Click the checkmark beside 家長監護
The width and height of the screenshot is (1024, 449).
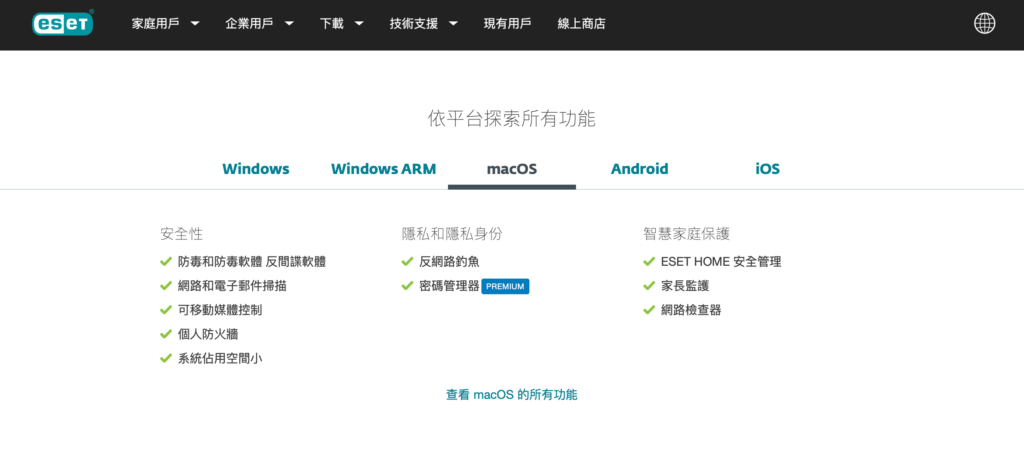click(649, 286)
